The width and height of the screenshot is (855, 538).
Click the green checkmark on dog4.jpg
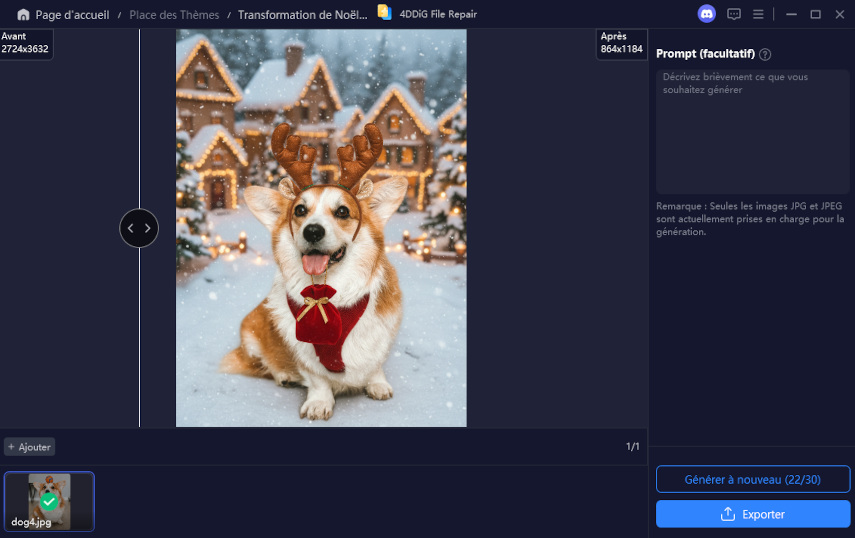click(x=49, y=501)
